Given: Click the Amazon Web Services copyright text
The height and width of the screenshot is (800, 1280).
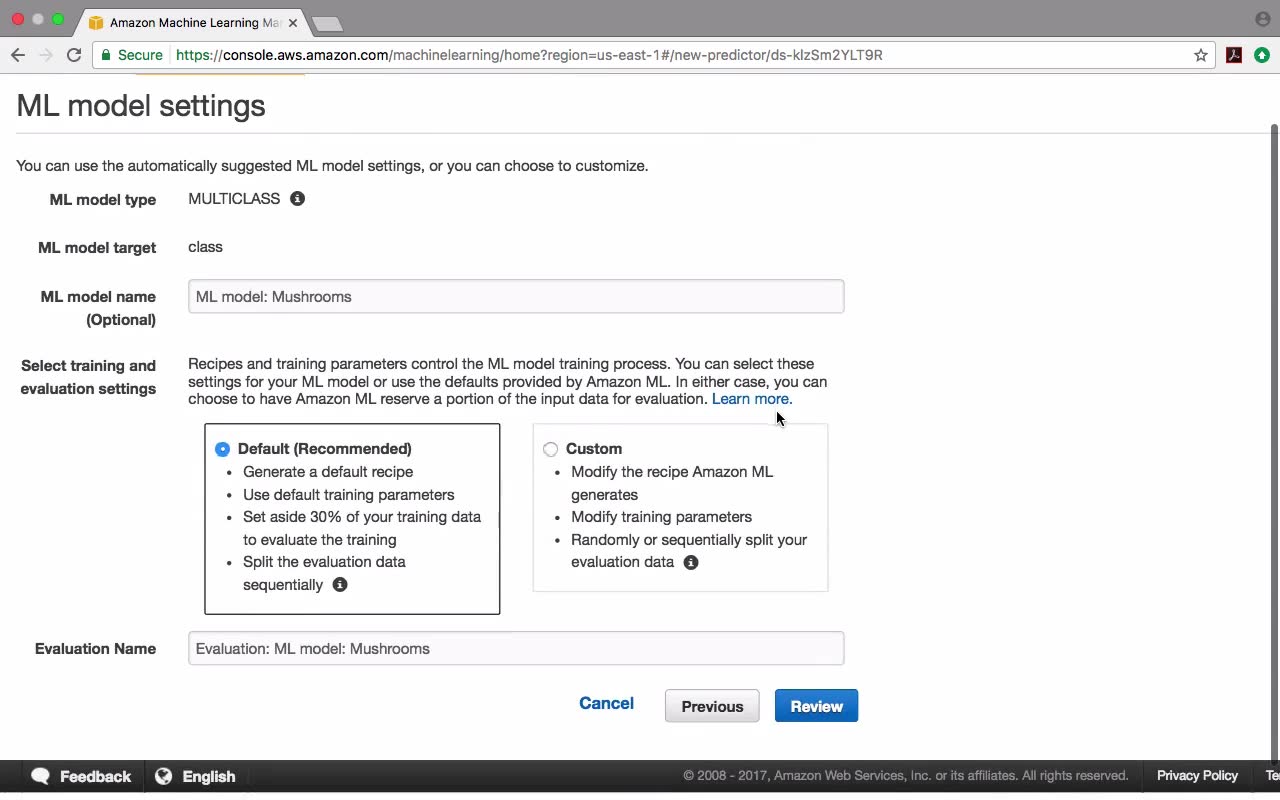Looking at the screenshot, I should [906, 776].
